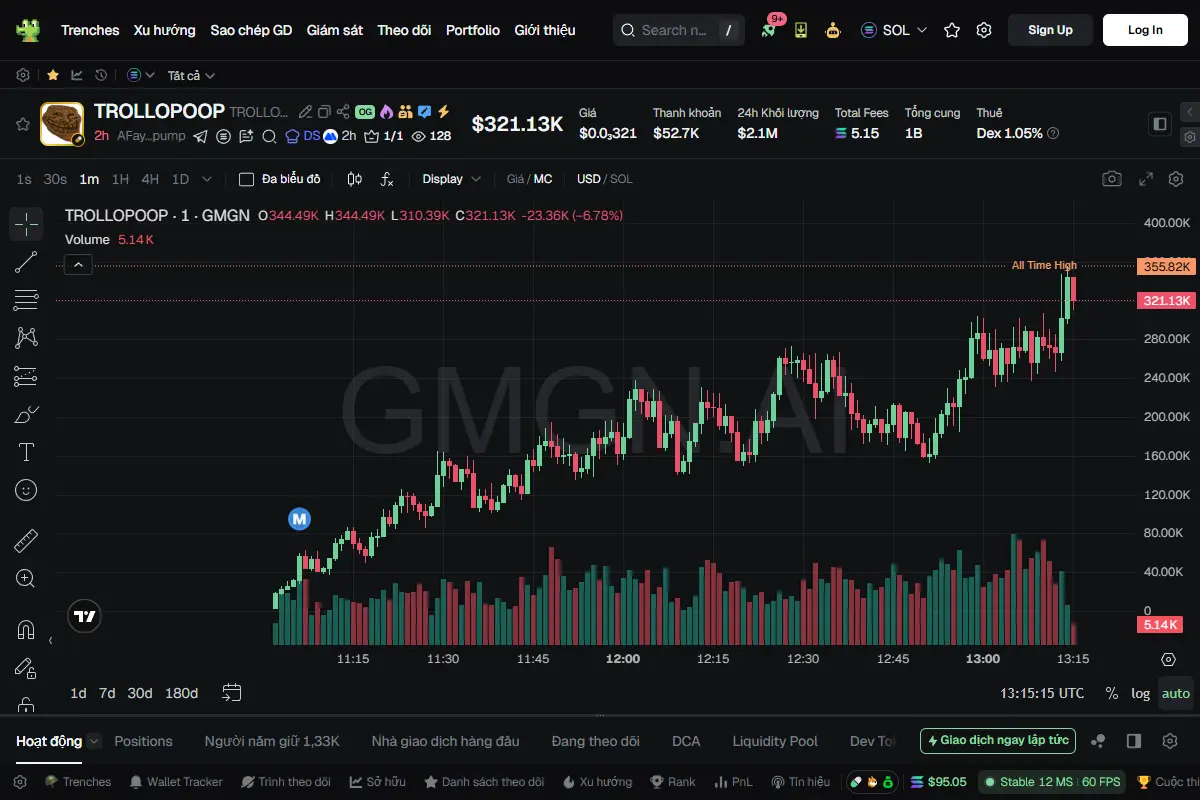Favorite TROLLOPOOP with the star toggle
The image size is (1200, 800).
(22, 124)
